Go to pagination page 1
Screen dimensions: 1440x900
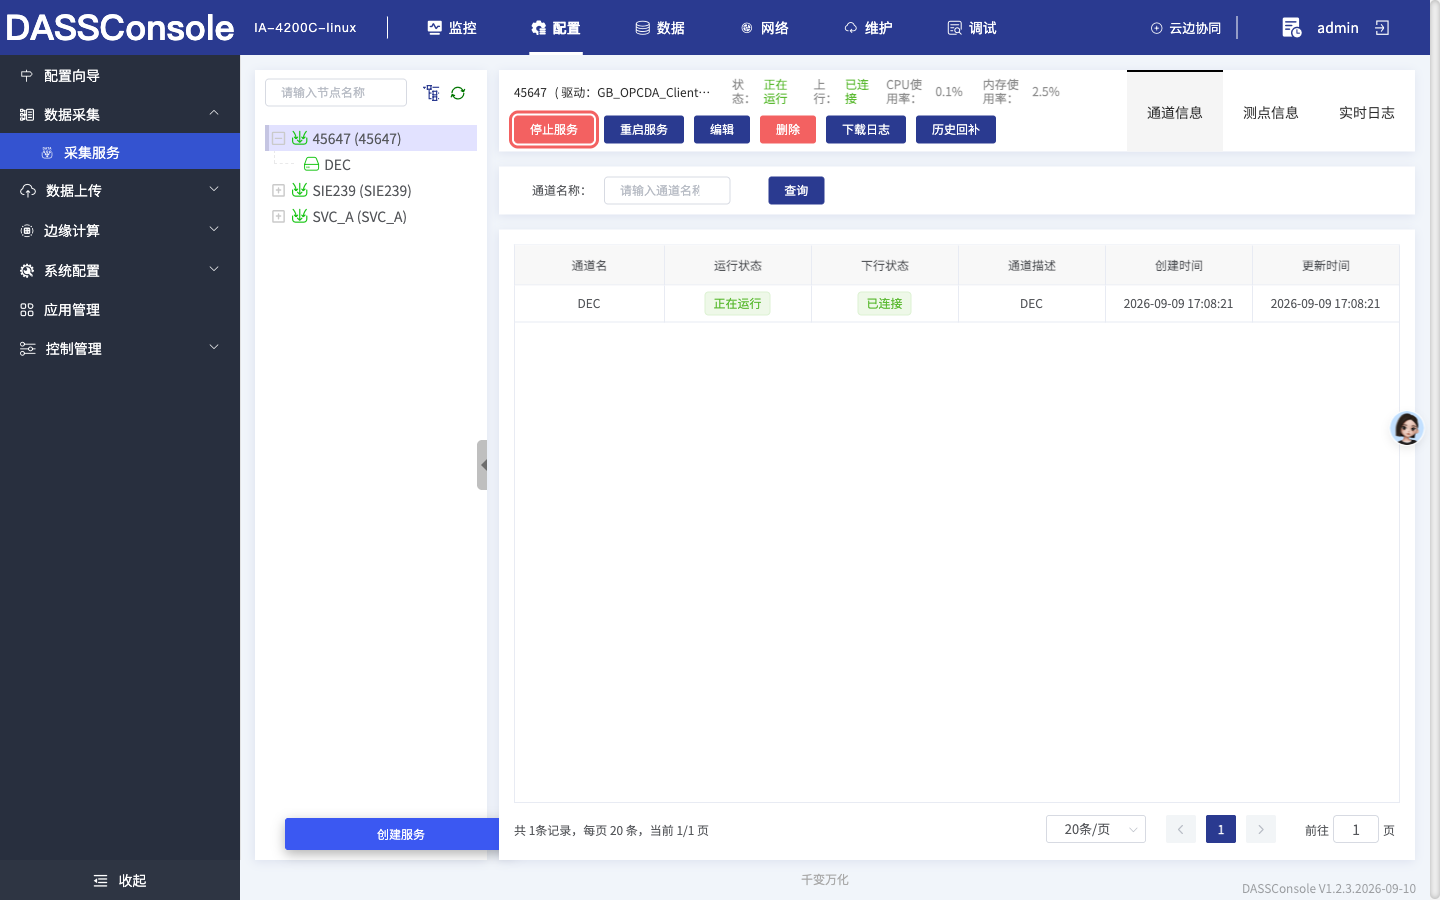point(1221,829)
